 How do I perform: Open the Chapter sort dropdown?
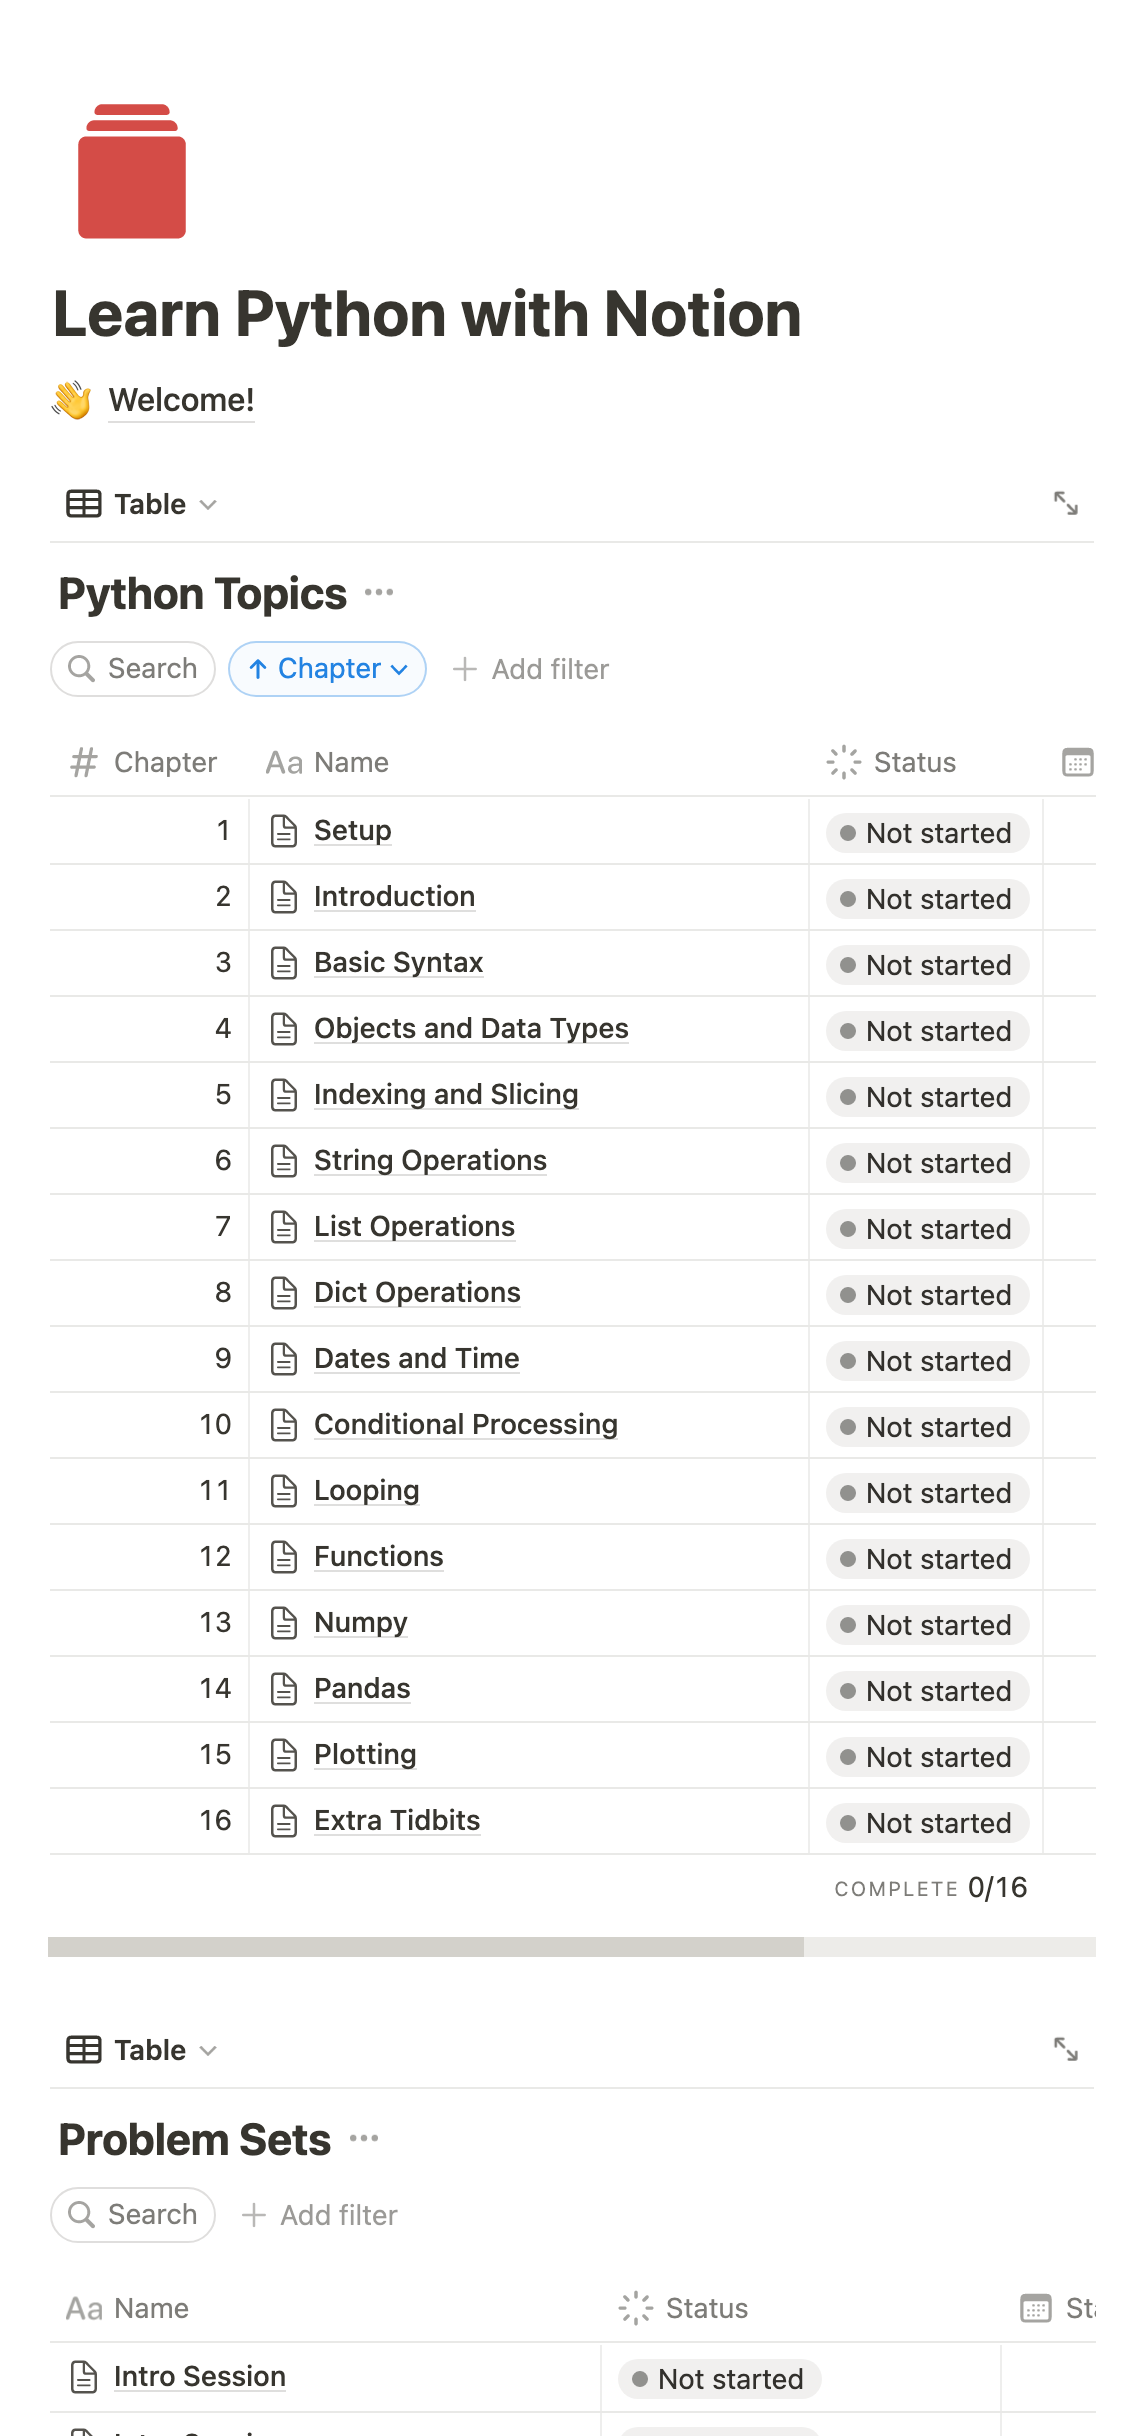328,669
